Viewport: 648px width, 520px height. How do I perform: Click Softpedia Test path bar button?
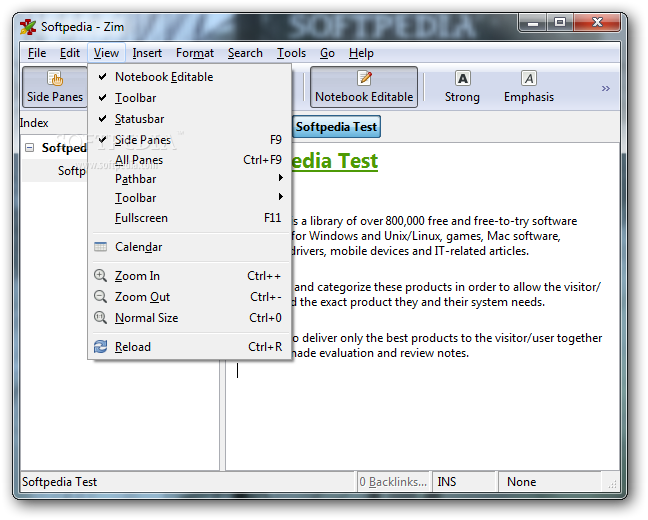[x=336, y=126]
